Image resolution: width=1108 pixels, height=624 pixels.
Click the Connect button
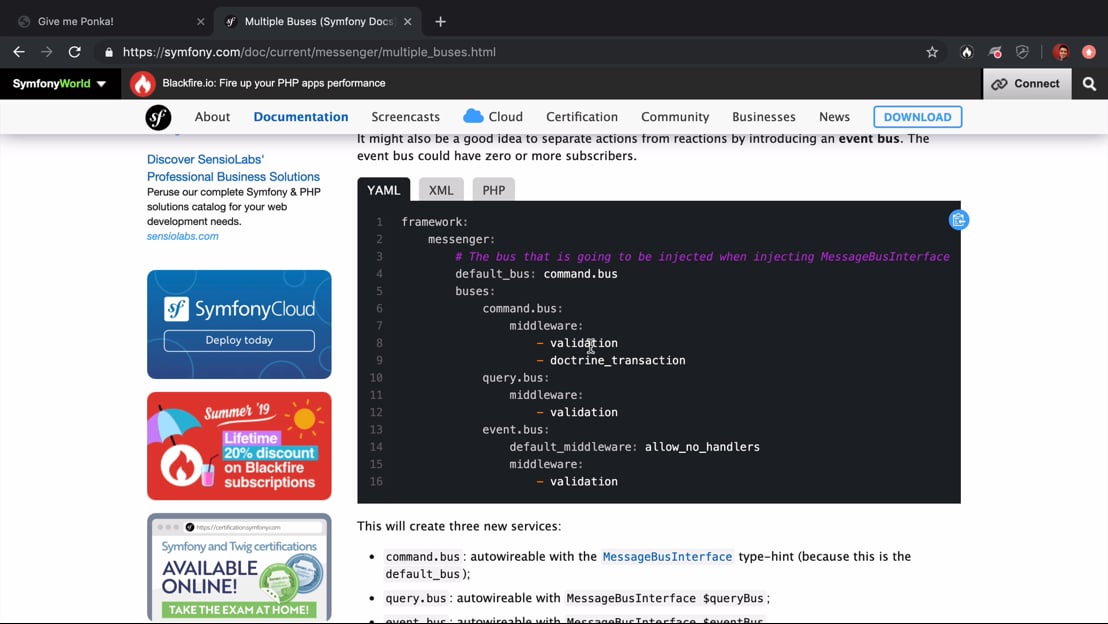click(x=1026, y=84)
